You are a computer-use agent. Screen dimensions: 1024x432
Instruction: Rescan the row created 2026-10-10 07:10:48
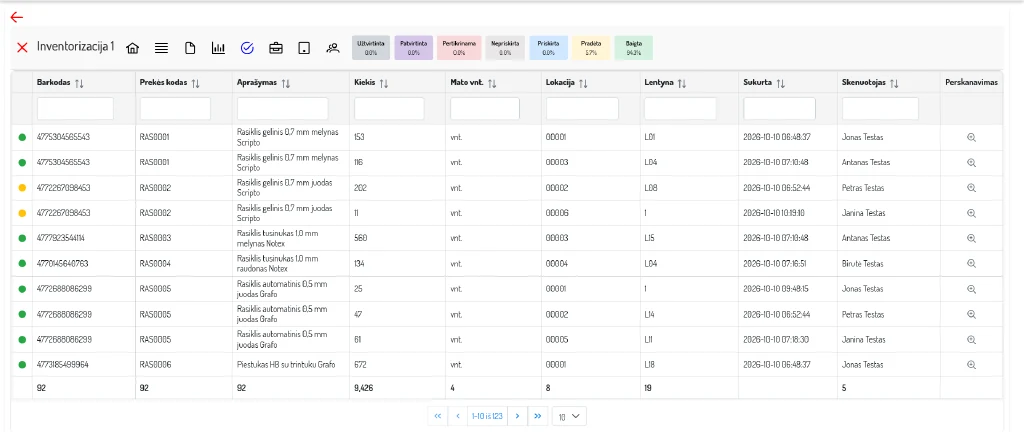(x=971, y=162)
